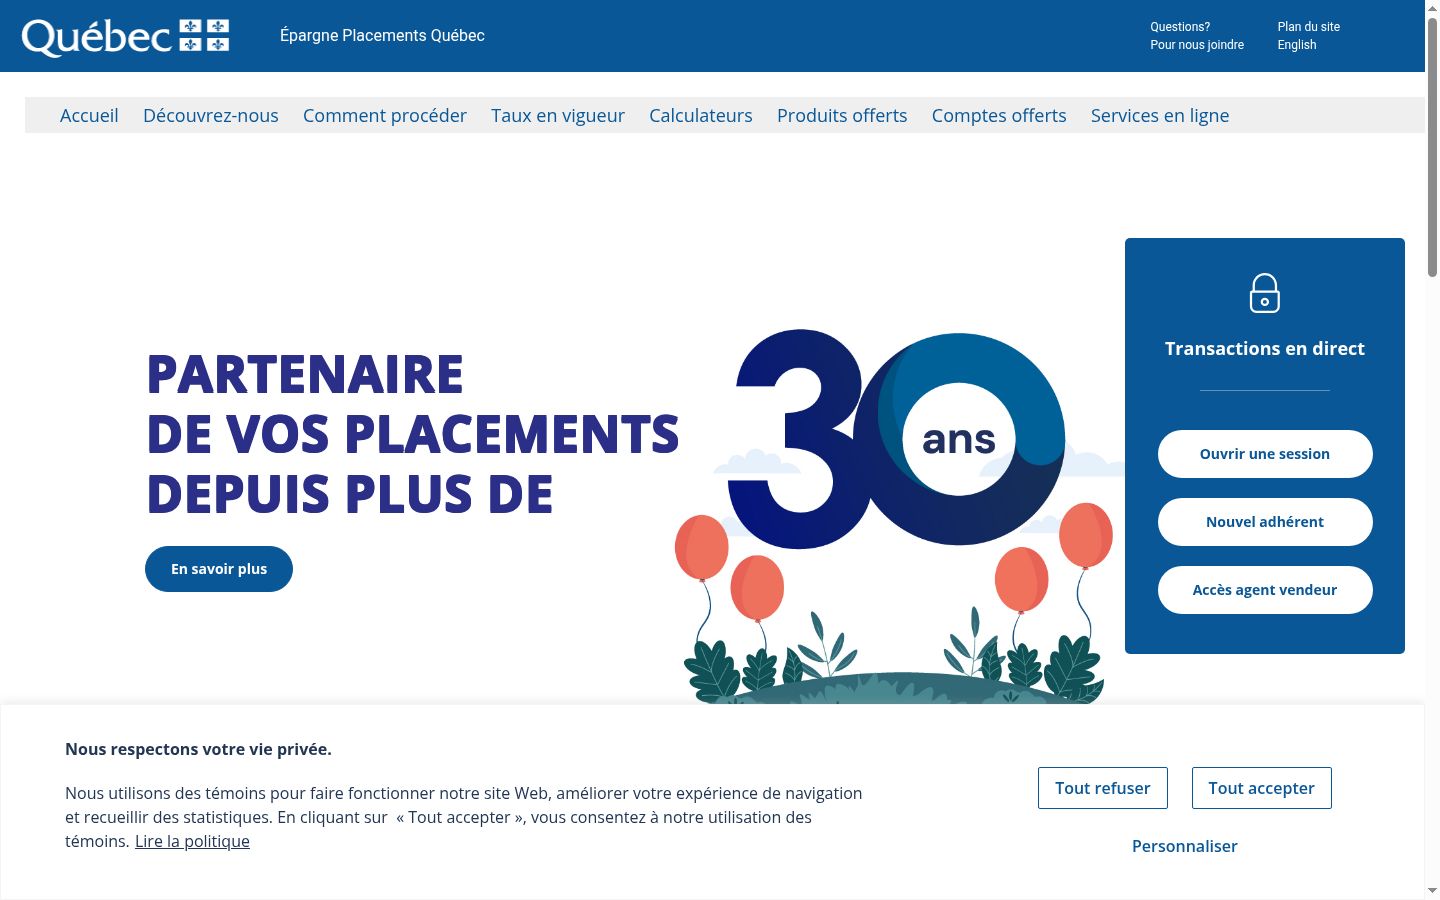Click the padlock icon above Transactions en direct
The width and height of the screenshot is (1440, 900).
click(1265, 293)
